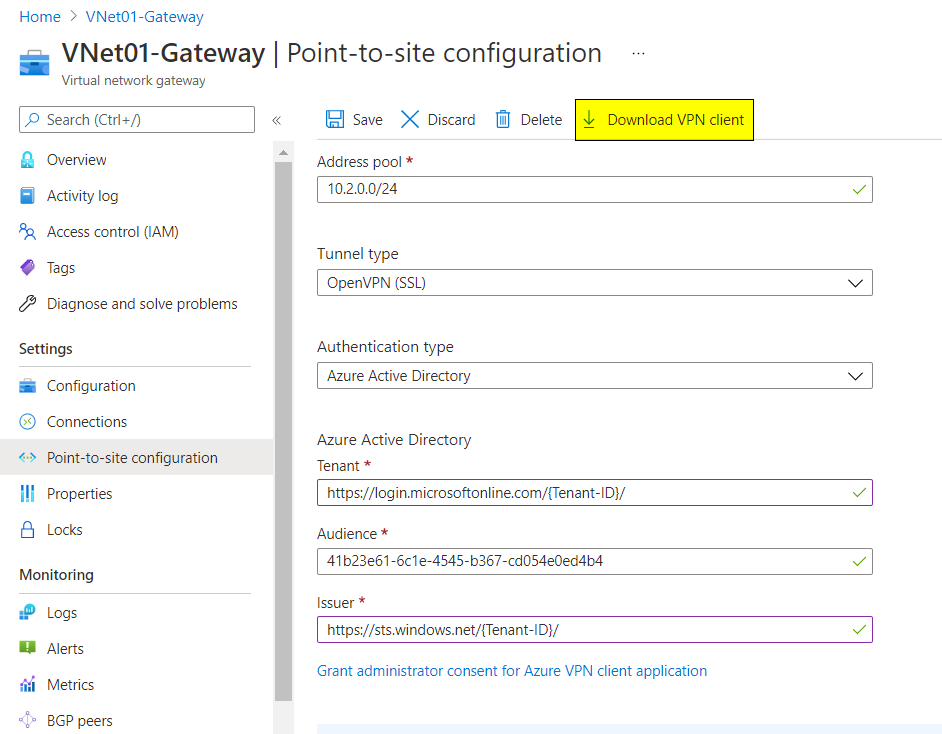This screenshot has height=734, width=942.
Task: Click the virtual network gateway header icon
Action: tap(34, 63)
